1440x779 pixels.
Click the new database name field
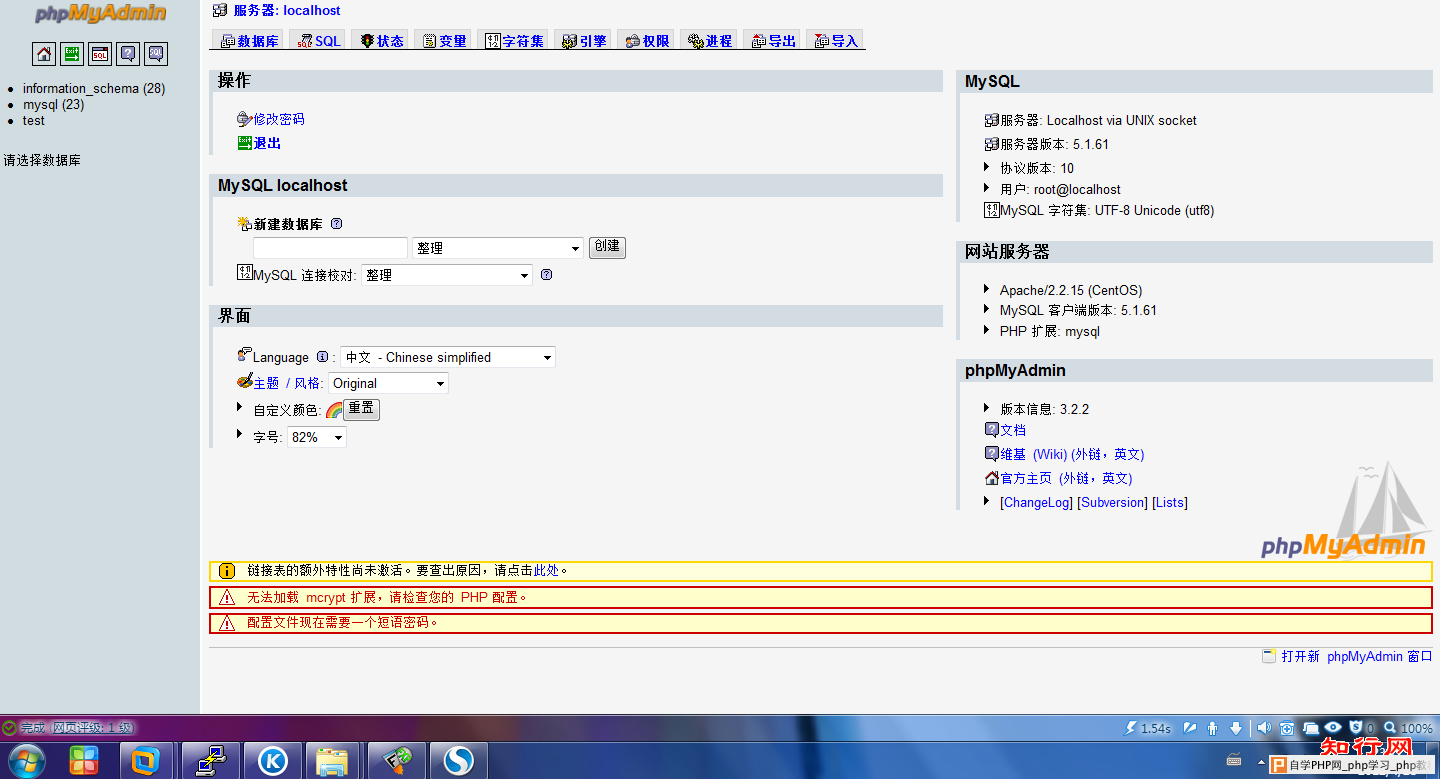[330, 248]
